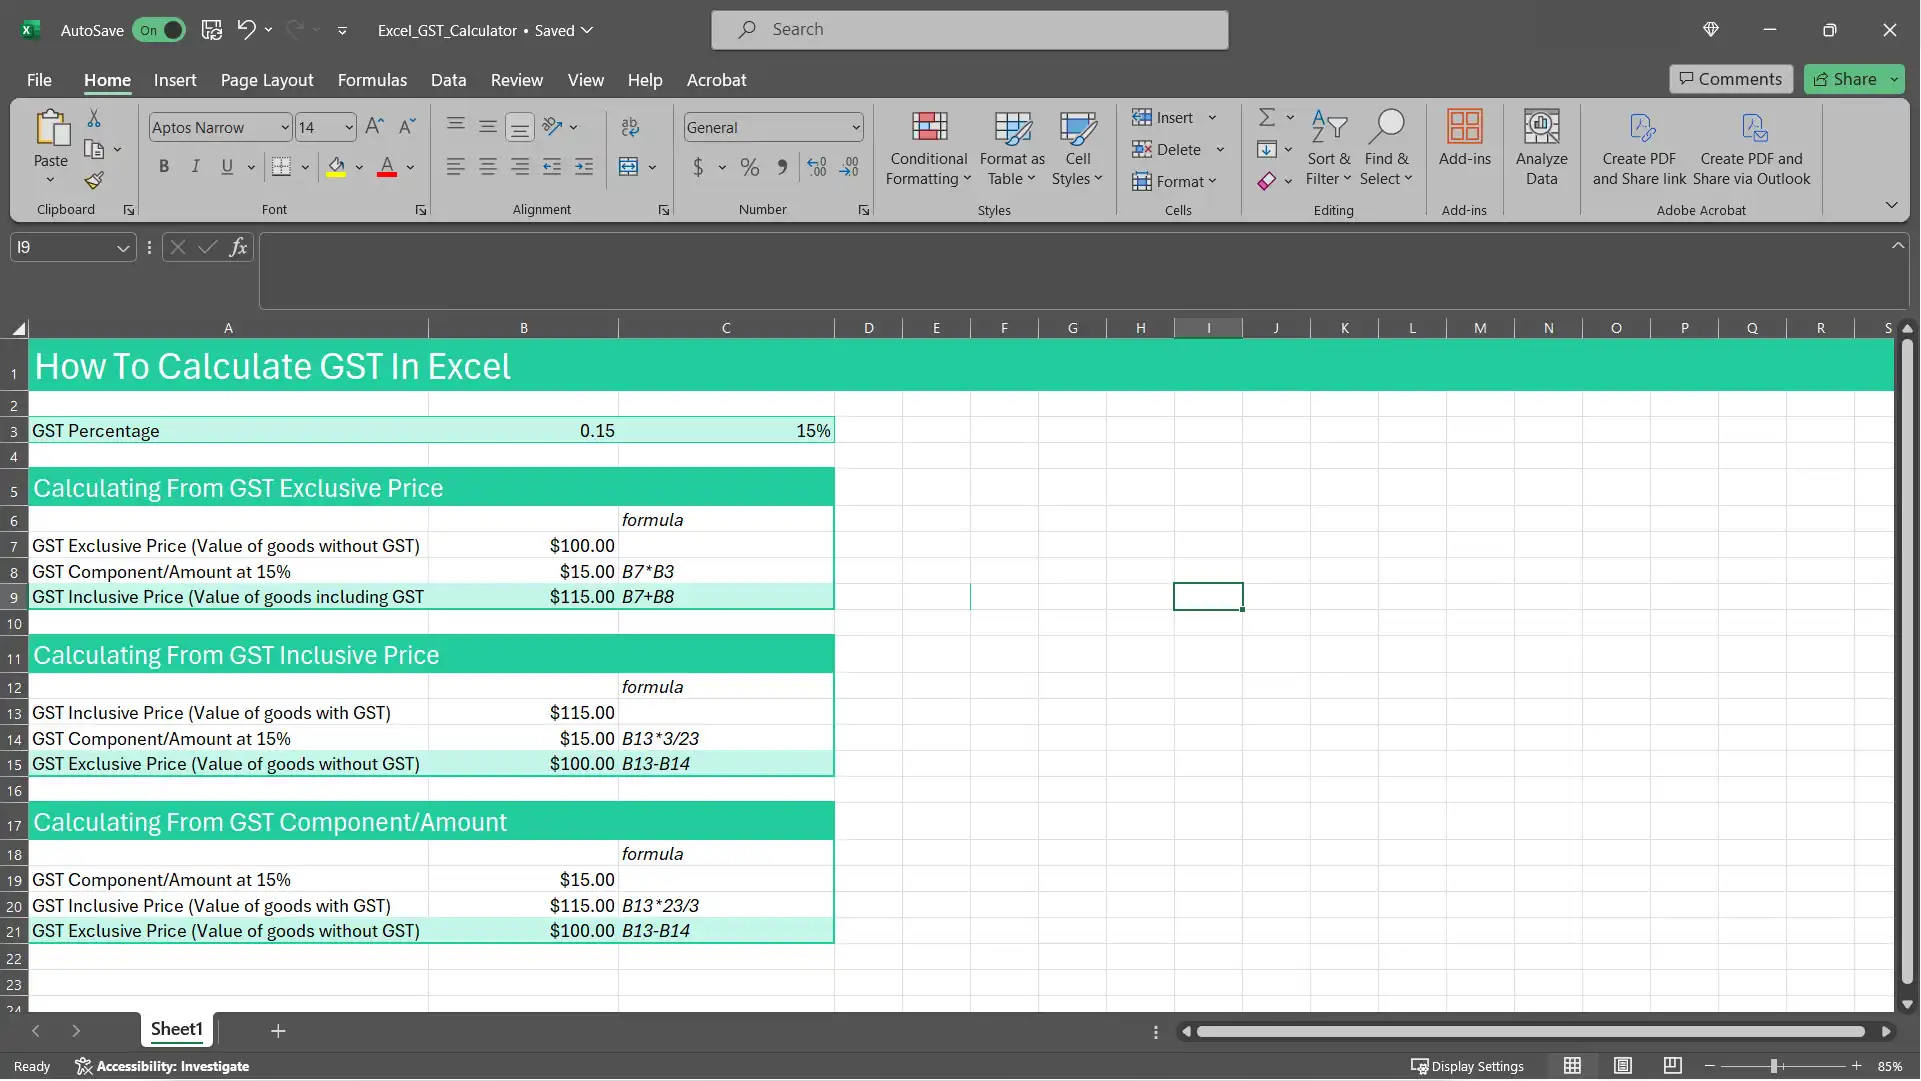Image resolution: width=1921 pixels, height=1081 pixels.
Task: Open the Formulas ribbon tab
Action: tap(372, 80)
